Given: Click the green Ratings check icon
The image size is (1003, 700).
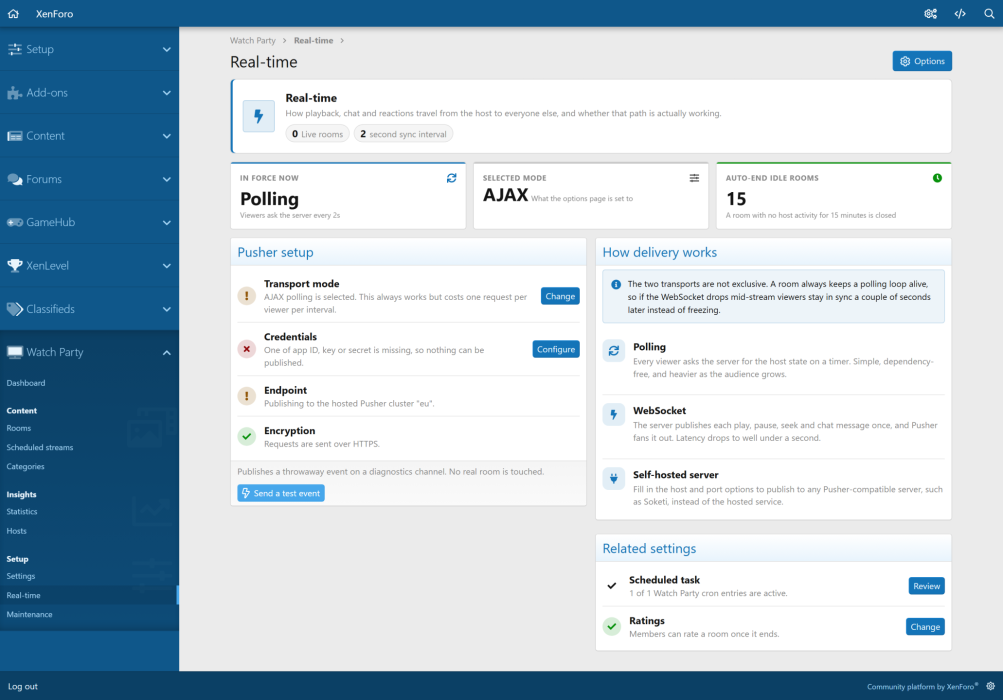Looking at the screenshot, I should [x=612, y=626].
